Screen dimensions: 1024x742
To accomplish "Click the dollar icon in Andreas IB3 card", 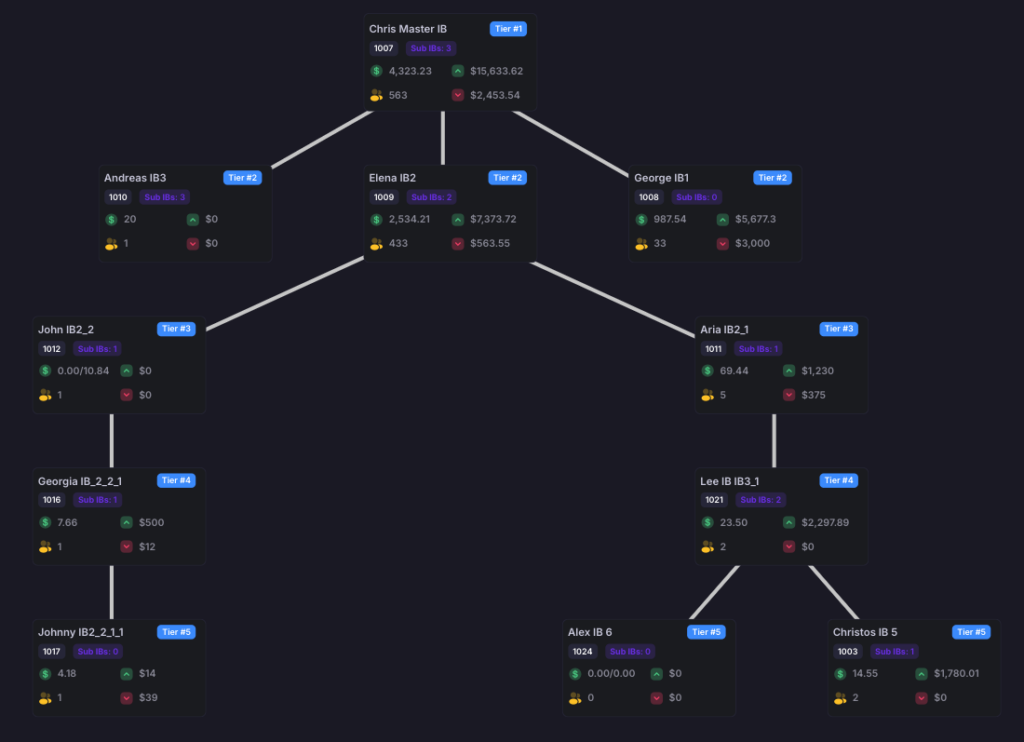I will [x=111, y=219].
